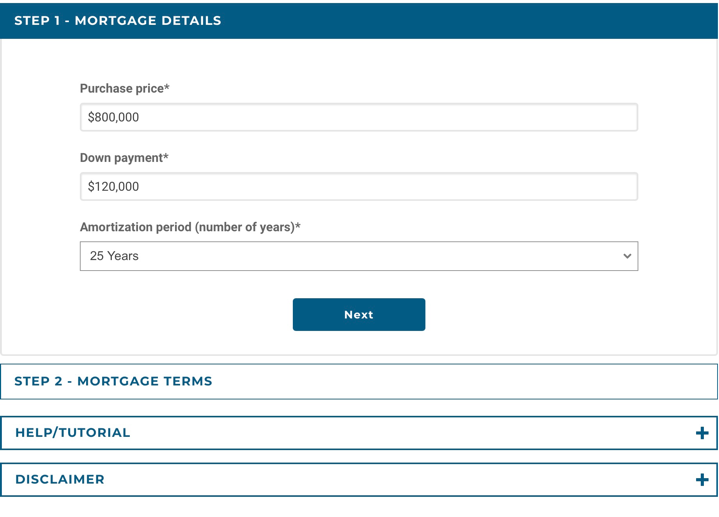719x517 pixels.
Task: Click the "Amortization period (number of years)*" label
Action: (190, 227)
